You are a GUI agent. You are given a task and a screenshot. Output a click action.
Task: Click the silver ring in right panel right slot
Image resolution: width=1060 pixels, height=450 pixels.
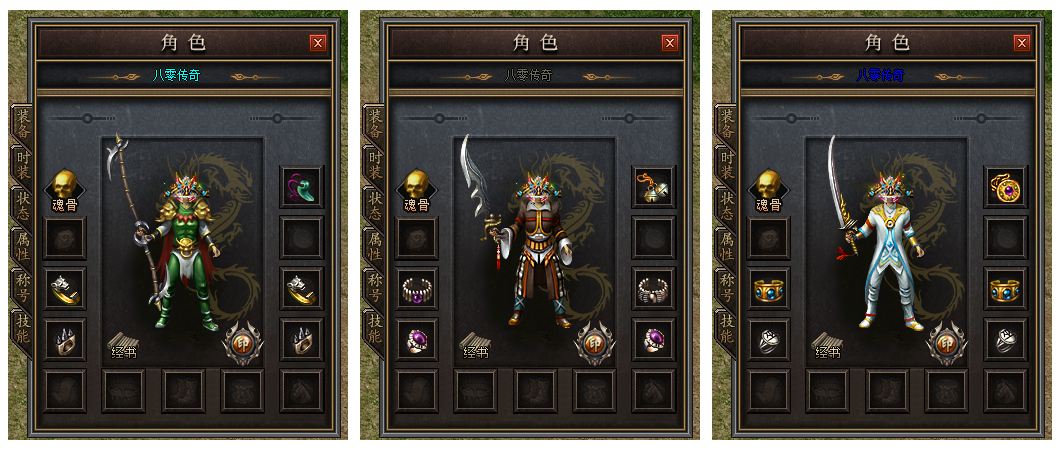pos(1006,339)
